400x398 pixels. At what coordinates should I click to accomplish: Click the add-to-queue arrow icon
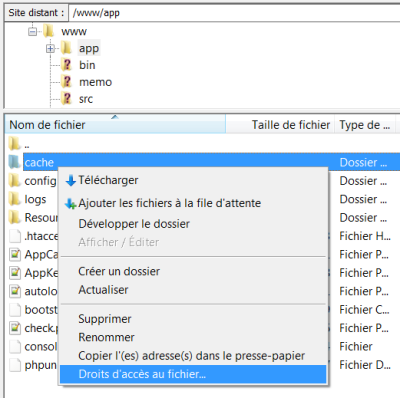(x=71, y=203)
